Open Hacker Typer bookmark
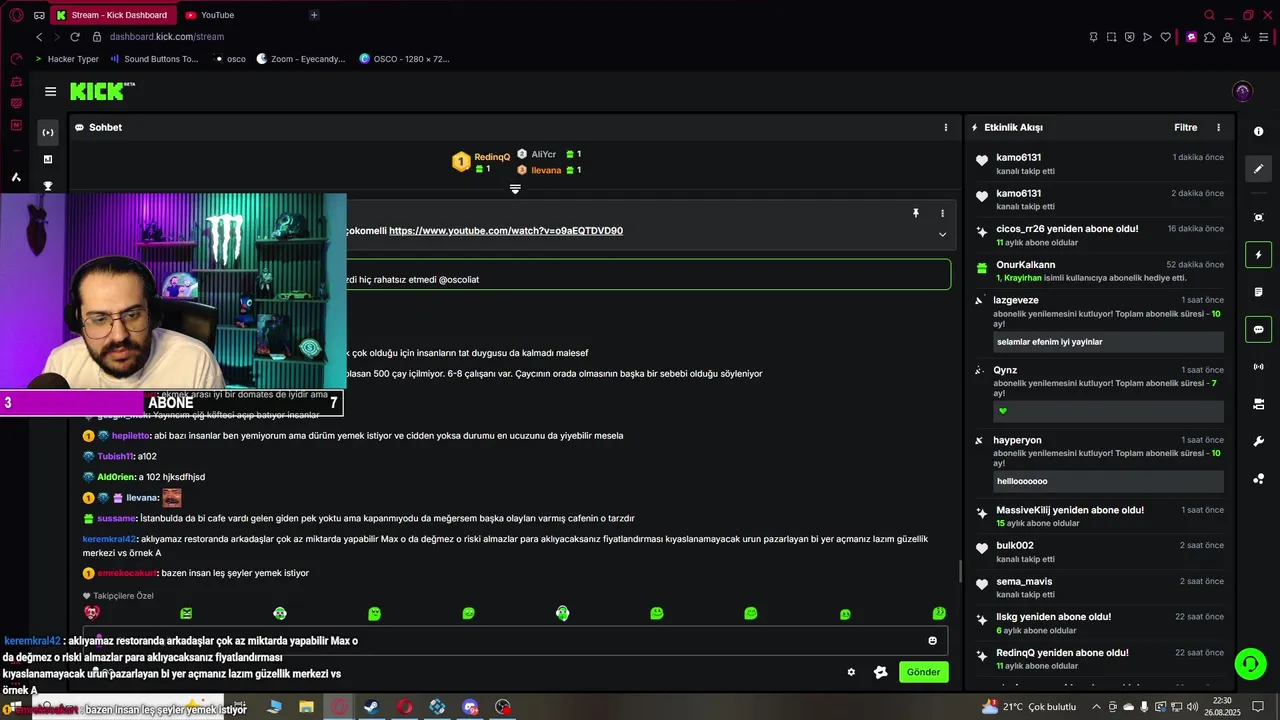Screen dimensions: 1280x720 click(x=66, y=59)
